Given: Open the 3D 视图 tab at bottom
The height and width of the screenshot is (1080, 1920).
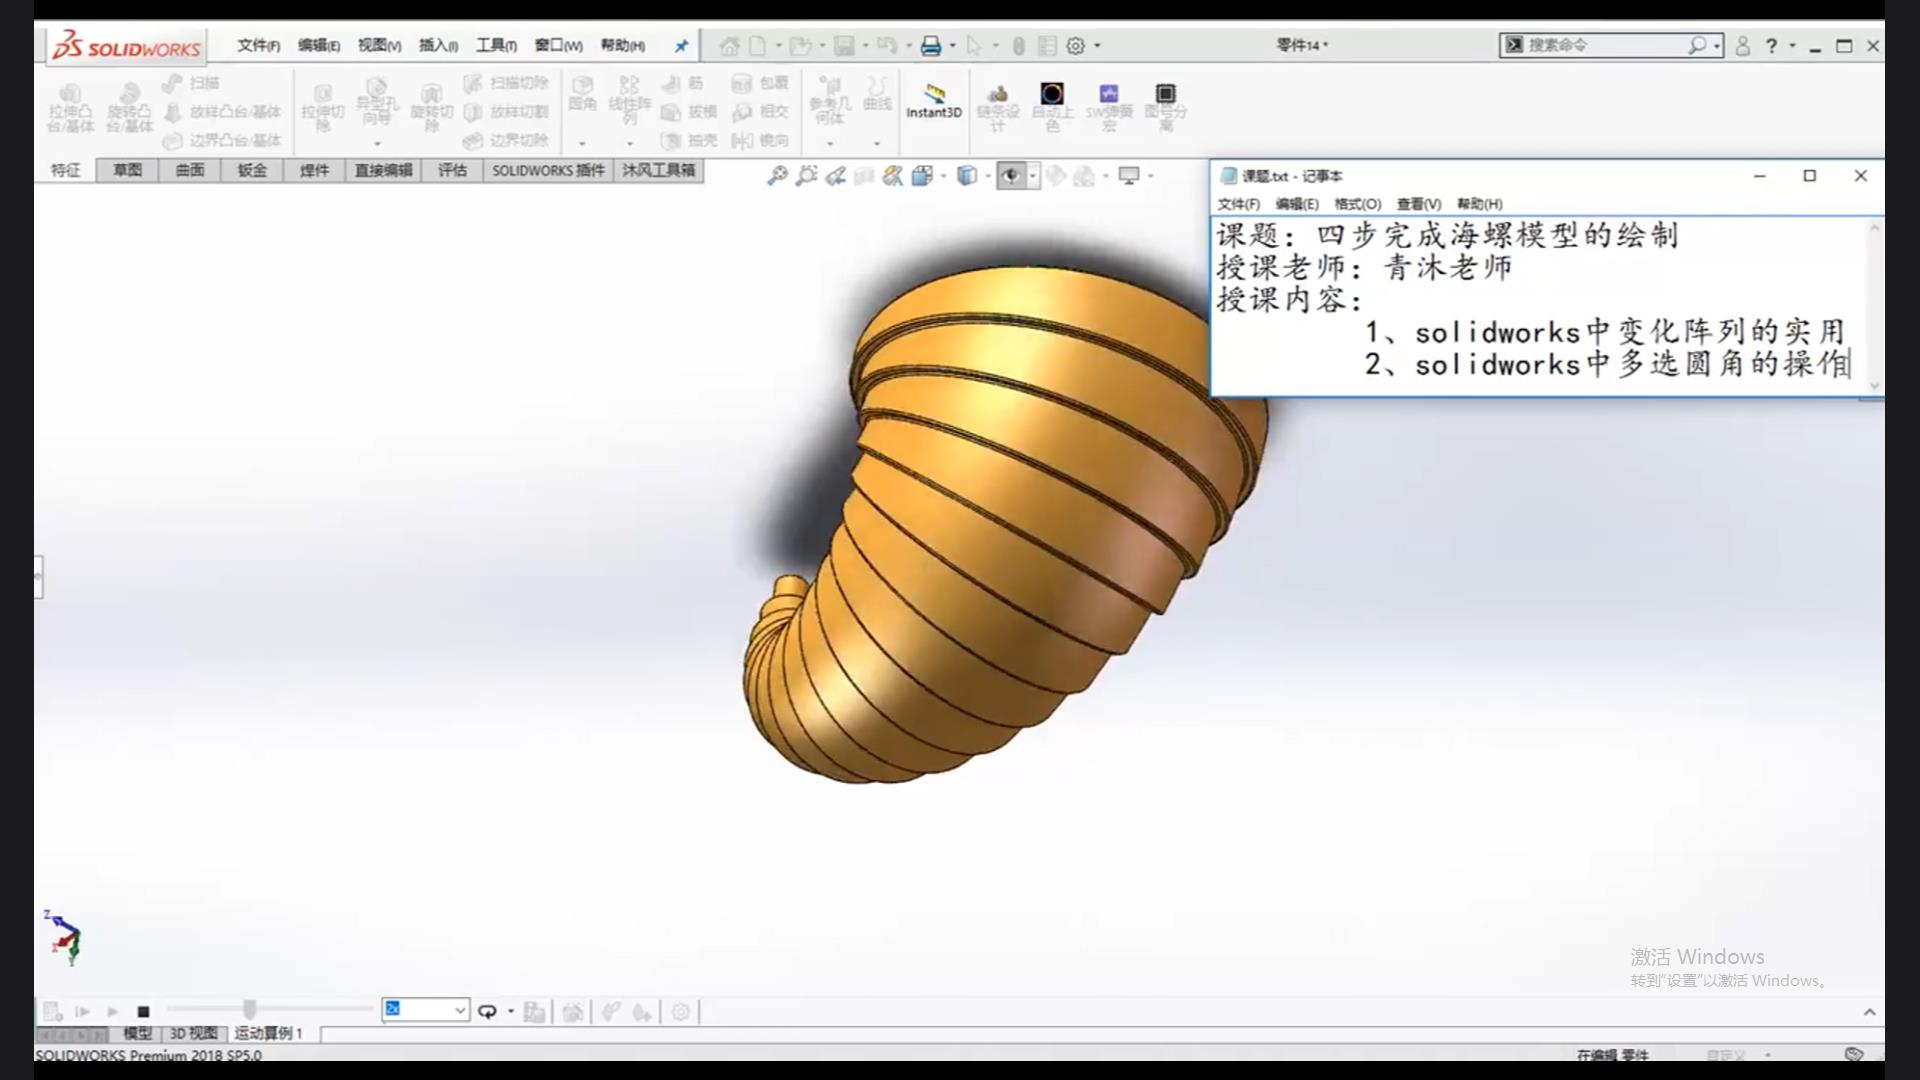Looking at the screenshot, I should click(193, 1033).
